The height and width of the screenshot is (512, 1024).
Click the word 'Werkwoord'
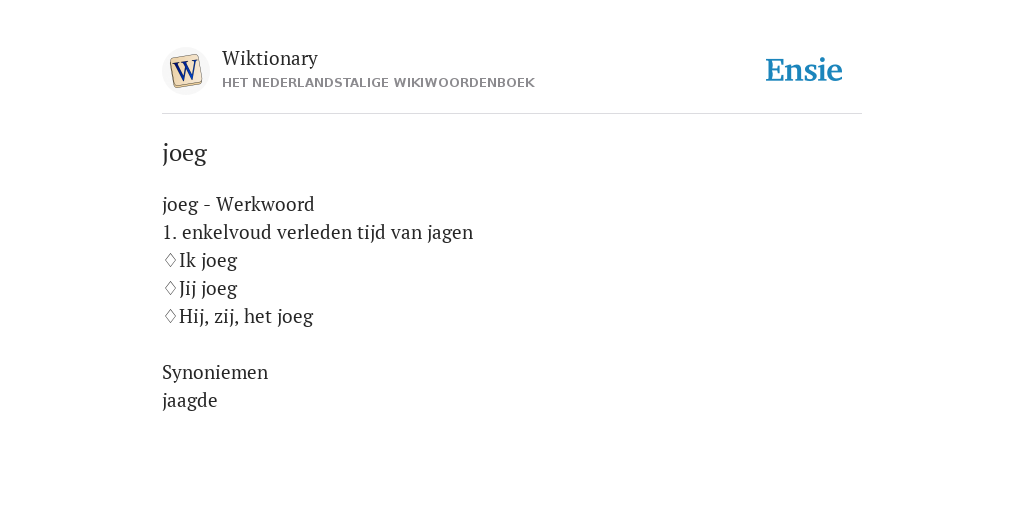[x=265, y=204]
